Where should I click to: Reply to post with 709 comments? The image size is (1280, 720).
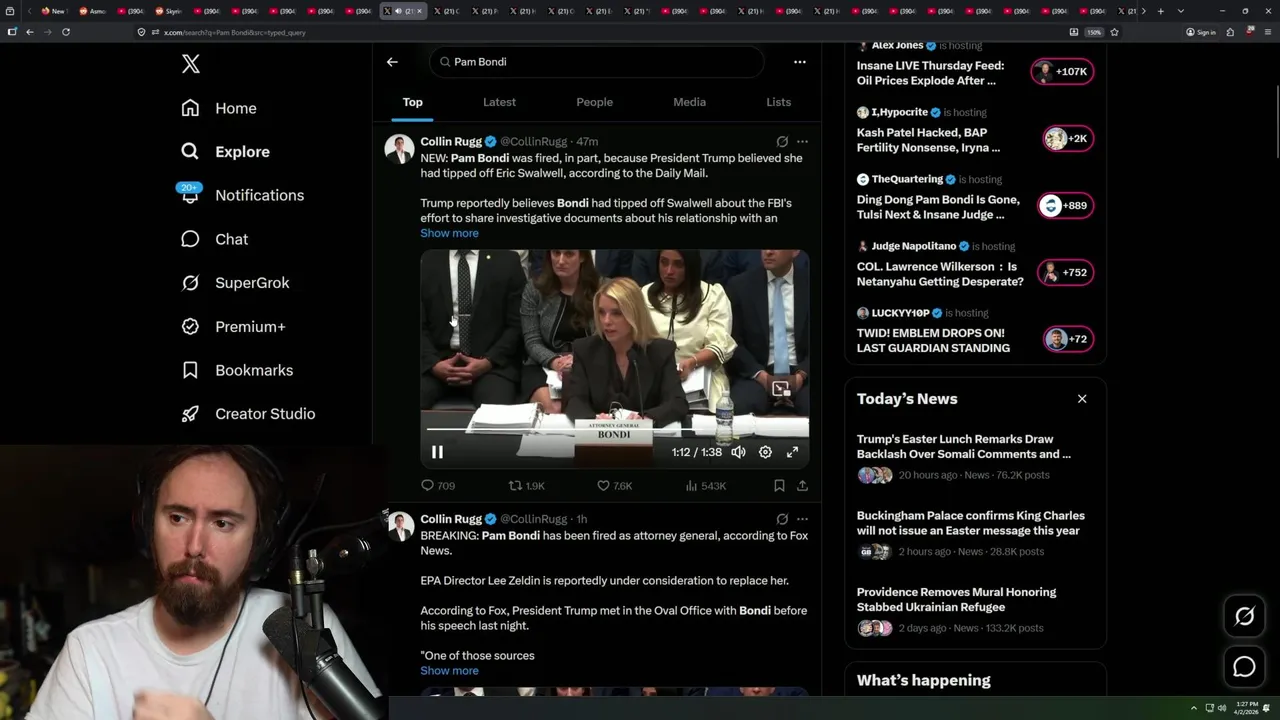click(438, 486)
